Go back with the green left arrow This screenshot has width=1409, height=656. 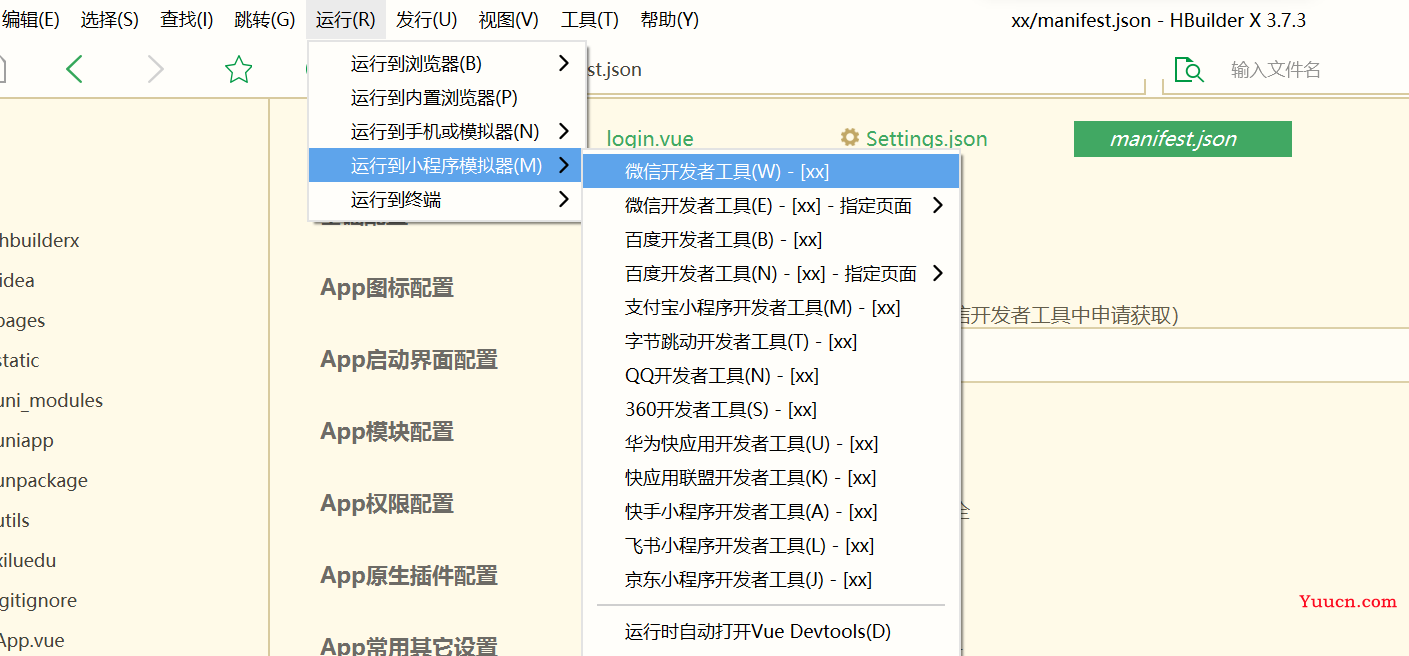coord(74,69)
